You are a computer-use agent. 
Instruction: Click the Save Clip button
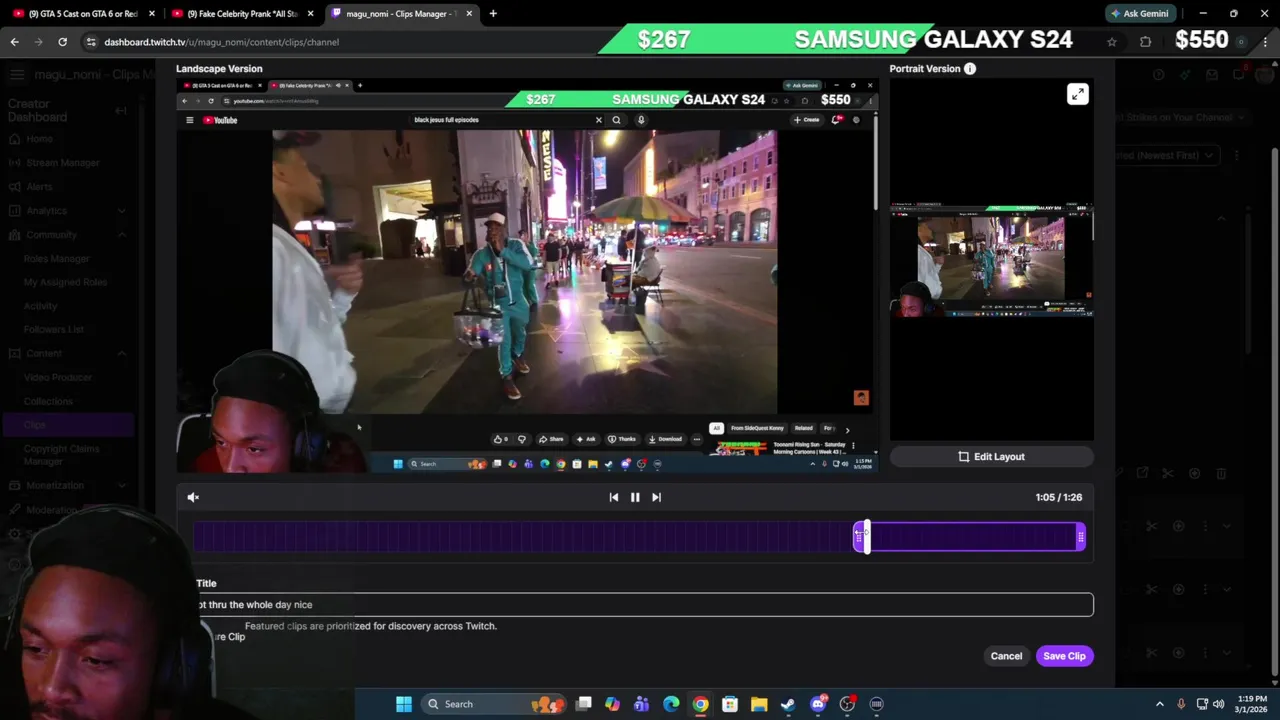pyautogui.click(x=1064, y=656)
